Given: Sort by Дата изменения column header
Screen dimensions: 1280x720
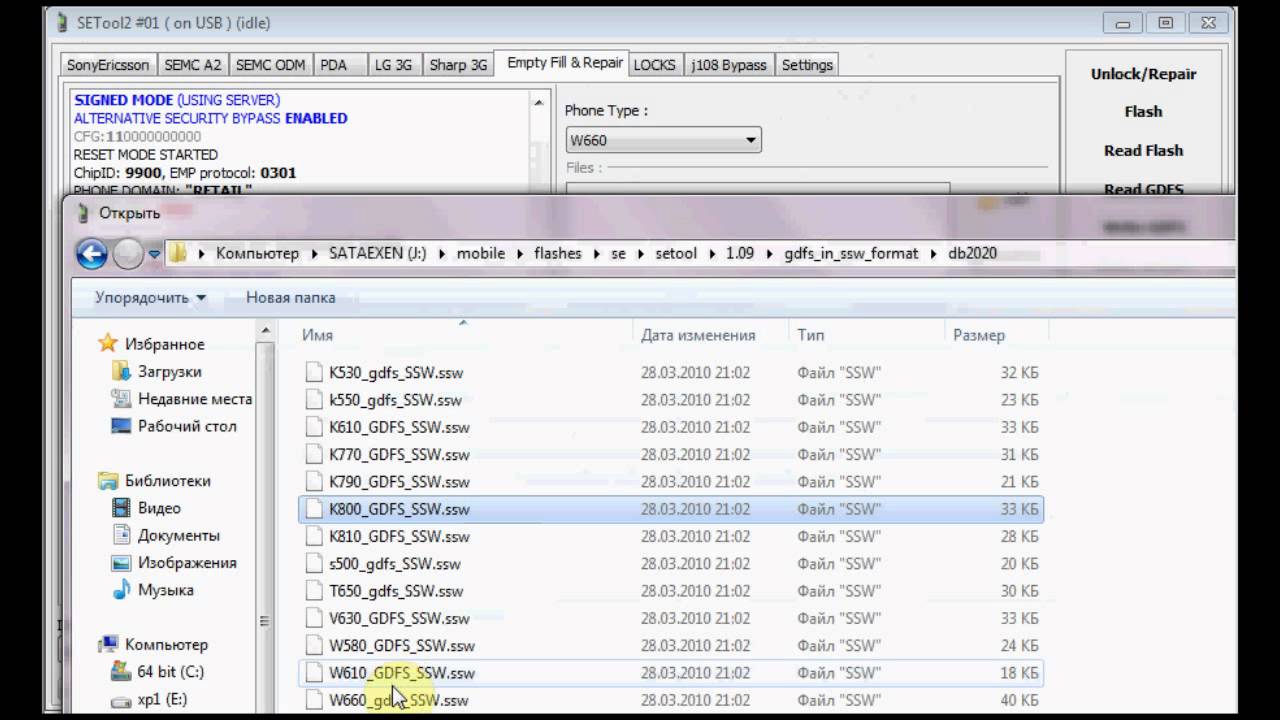Looking at the screenshot, I should point(710,335).
